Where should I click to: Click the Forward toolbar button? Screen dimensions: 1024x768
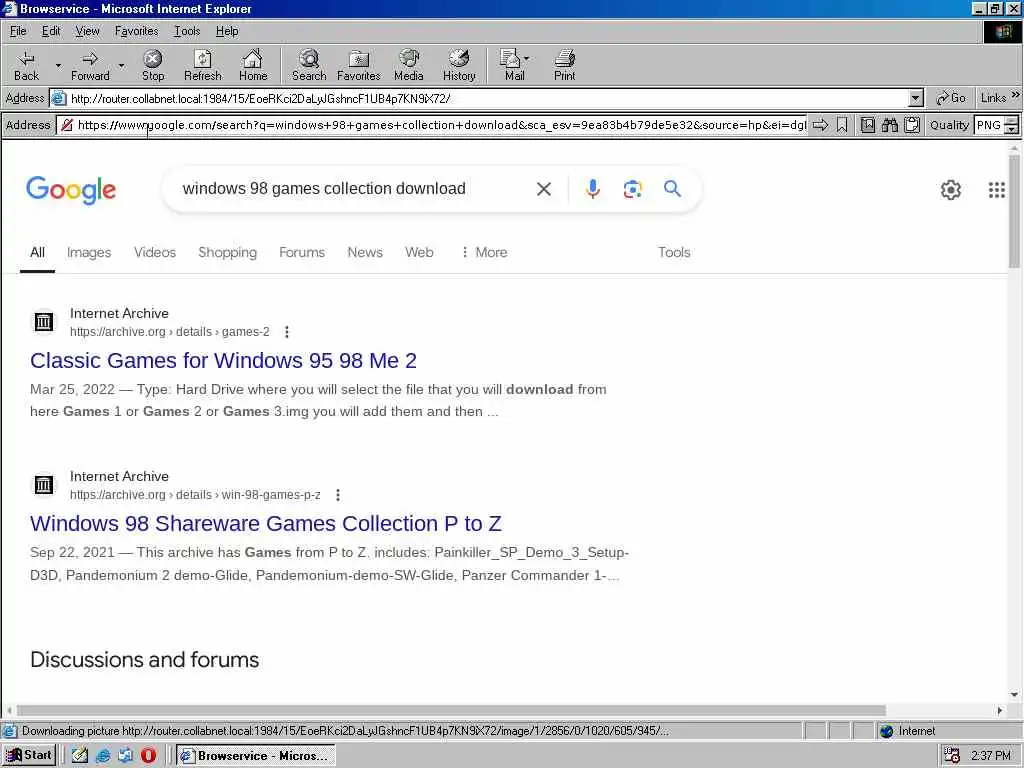click(x=90, y=66)
